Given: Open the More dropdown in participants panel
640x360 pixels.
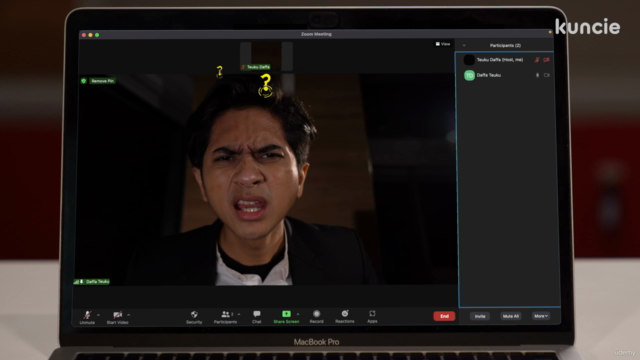Looking at the screenshot, I should pos(541,316).
